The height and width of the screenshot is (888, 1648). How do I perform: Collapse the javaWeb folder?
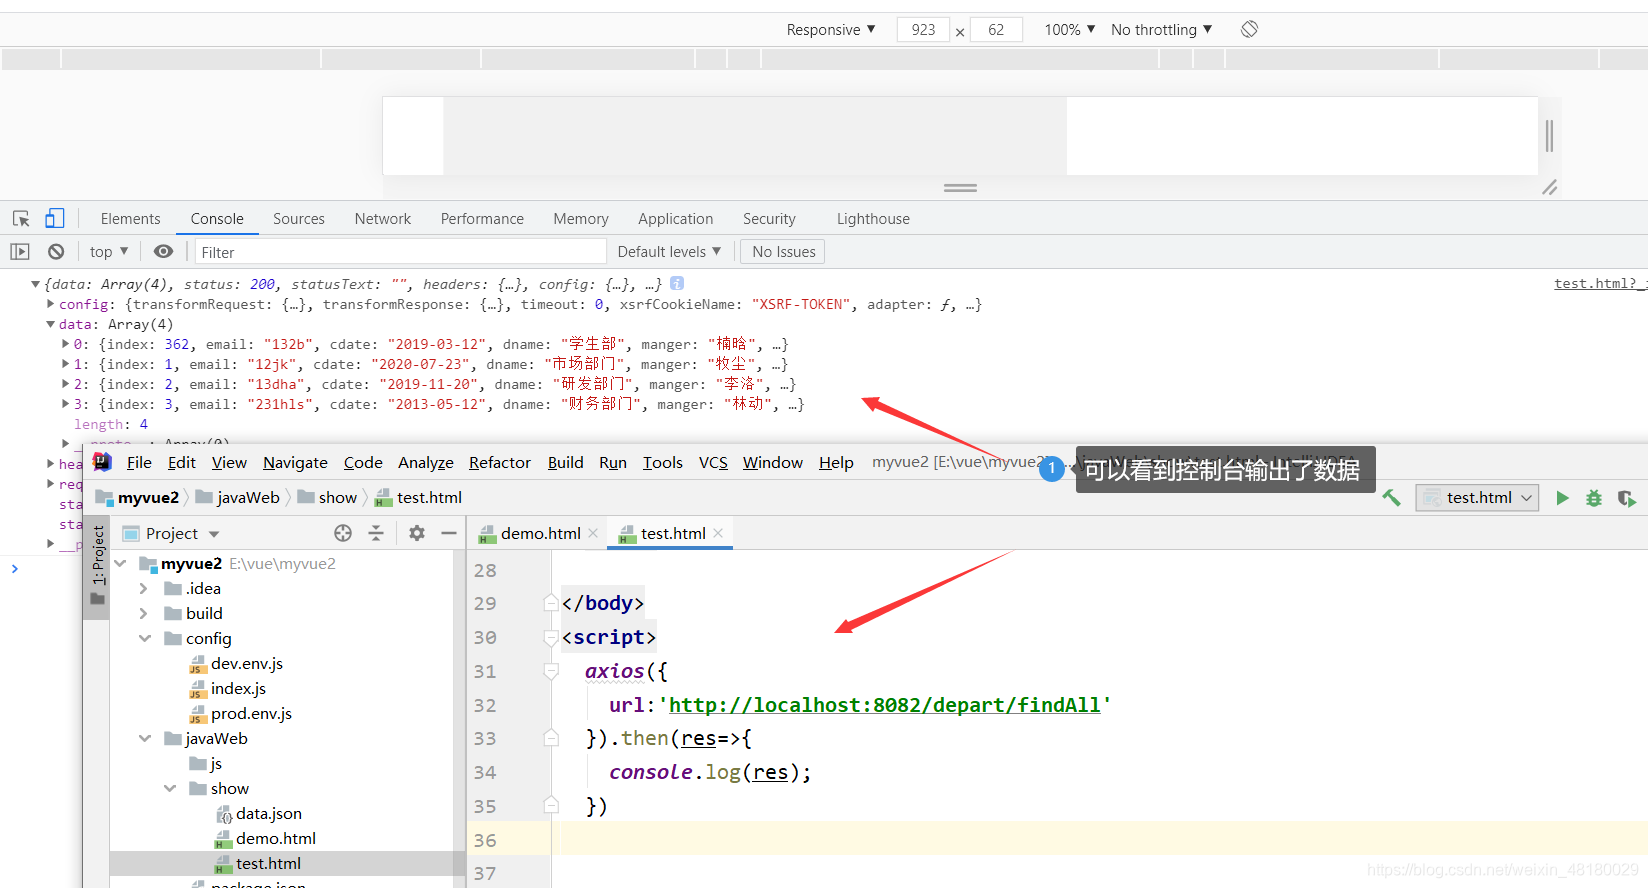pyautogui.click(x=145, y=738)
